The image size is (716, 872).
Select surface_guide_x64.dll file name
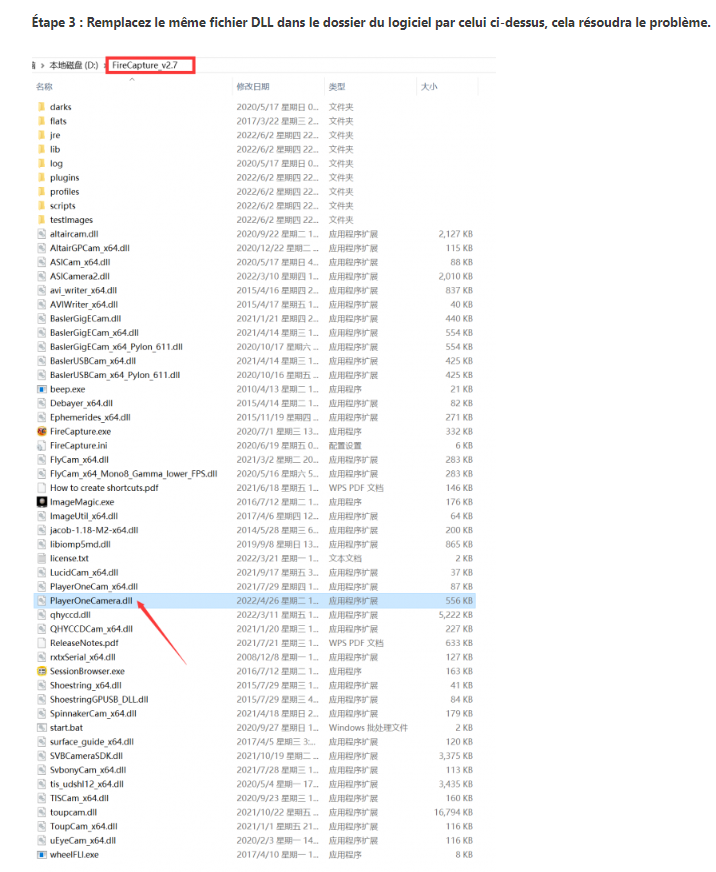point(92,742)
